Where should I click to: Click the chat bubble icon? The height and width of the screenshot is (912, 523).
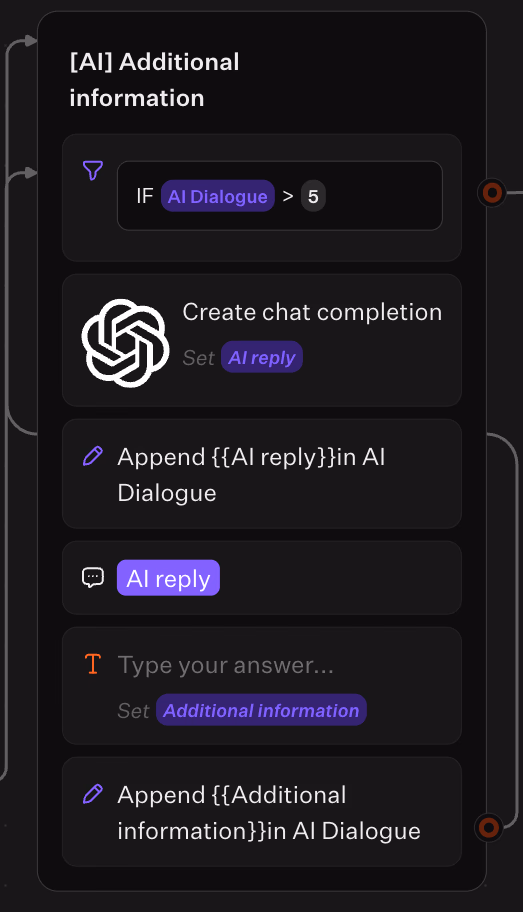tap(93, 578)
